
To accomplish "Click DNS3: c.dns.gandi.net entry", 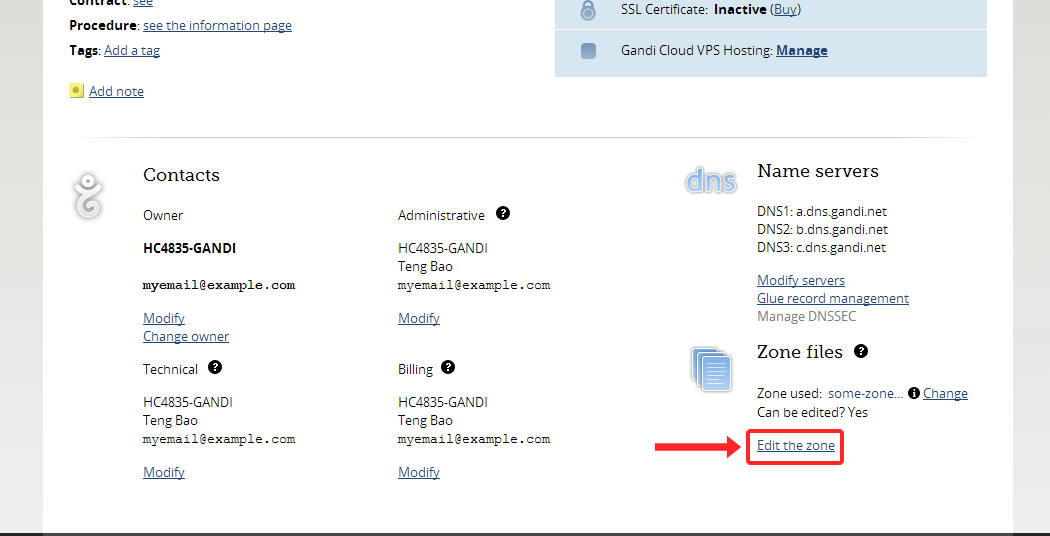I will tap(822, 248).
